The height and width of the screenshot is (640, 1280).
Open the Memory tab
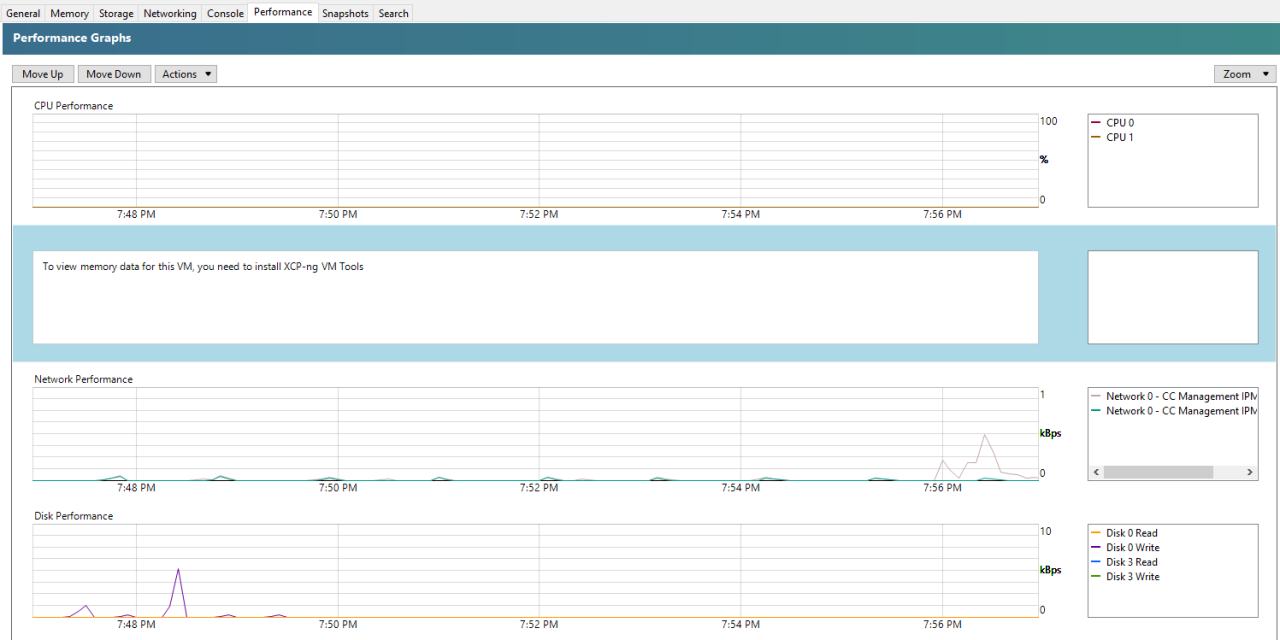69,13
